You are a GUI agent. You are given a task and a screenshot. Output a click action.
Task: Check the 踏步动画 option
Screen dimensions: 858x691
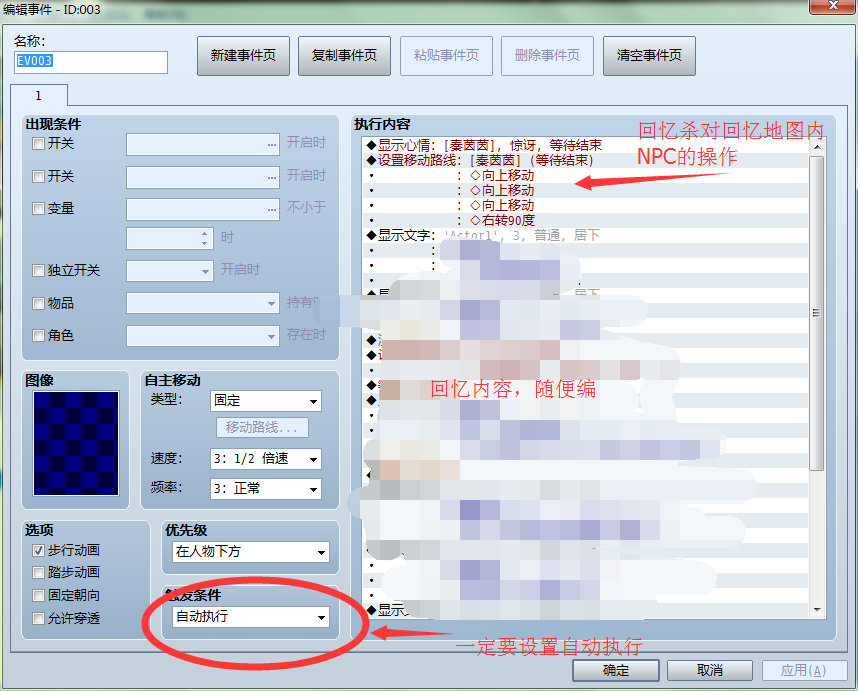click(x=38, y=573)
